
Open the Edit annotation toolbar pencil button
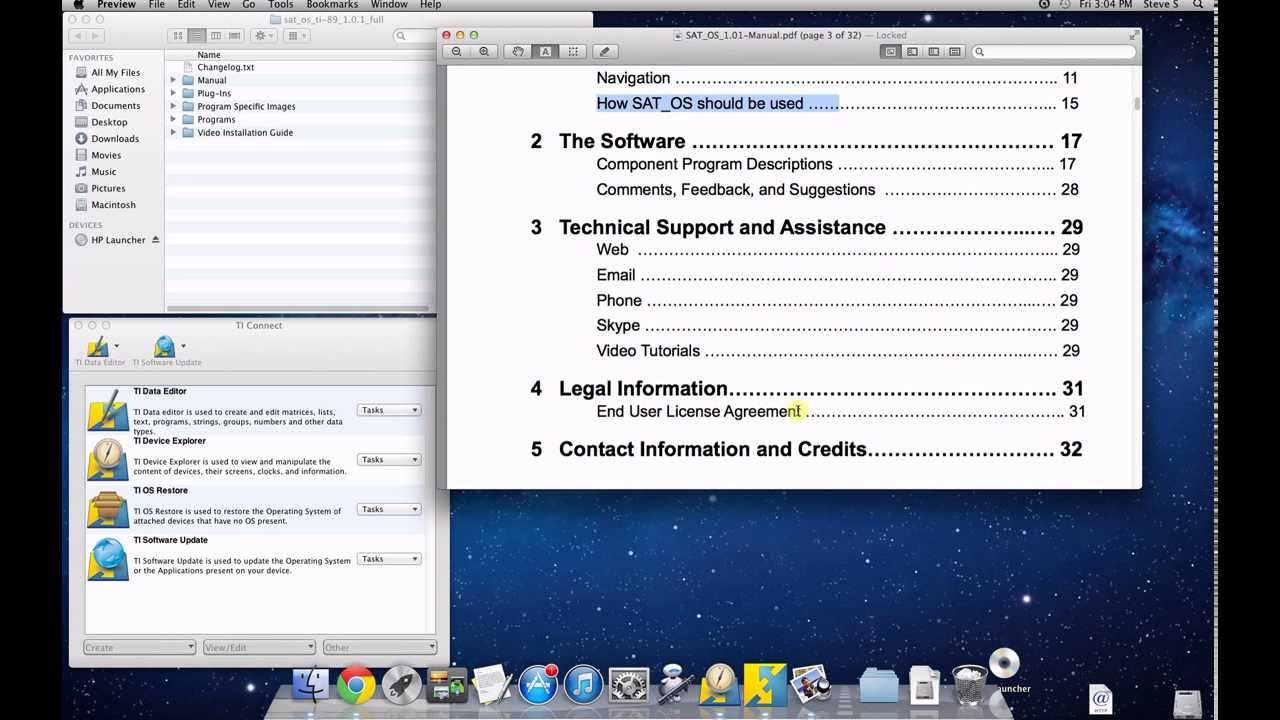604,52
